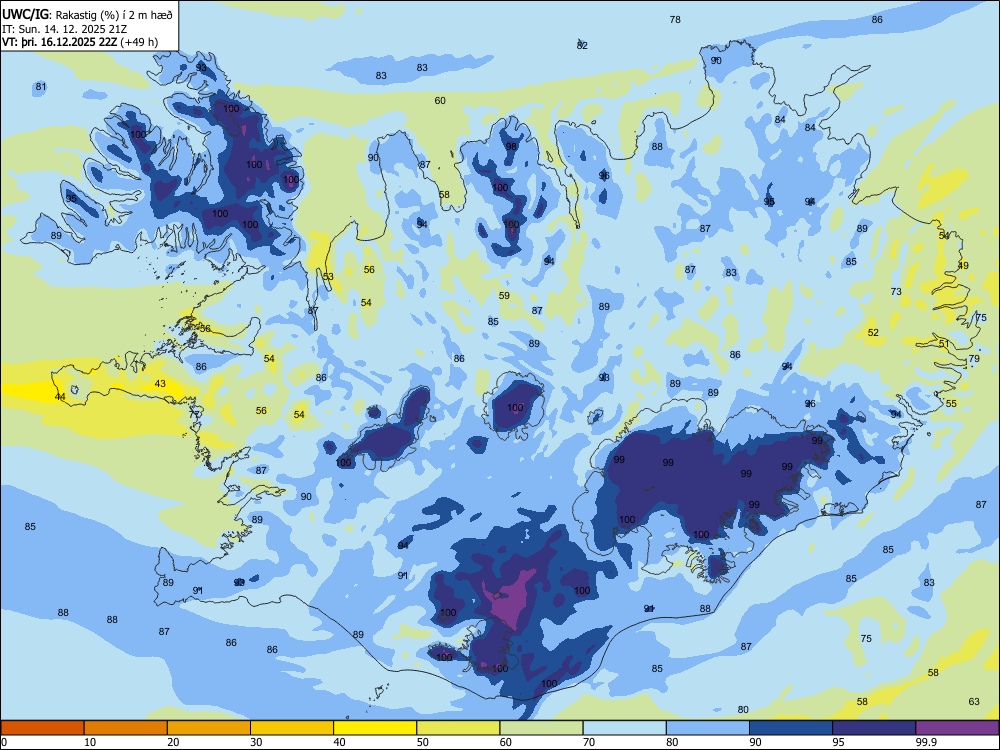Screen dimensions: 1000x750
Task: Click the '50' legend tick label
Action: pyautogui.click(x=422, y=742)
